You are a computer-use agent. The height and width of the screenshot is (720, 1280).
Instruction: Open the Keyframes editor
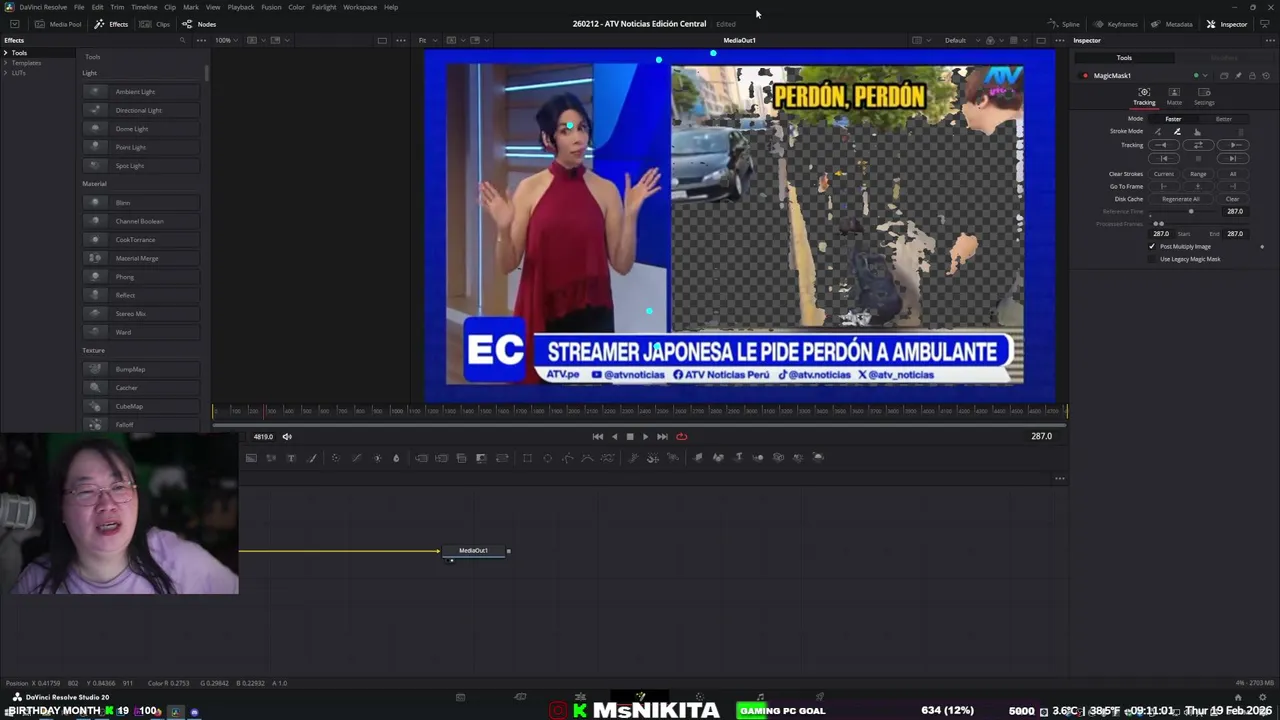point(1115,24)
